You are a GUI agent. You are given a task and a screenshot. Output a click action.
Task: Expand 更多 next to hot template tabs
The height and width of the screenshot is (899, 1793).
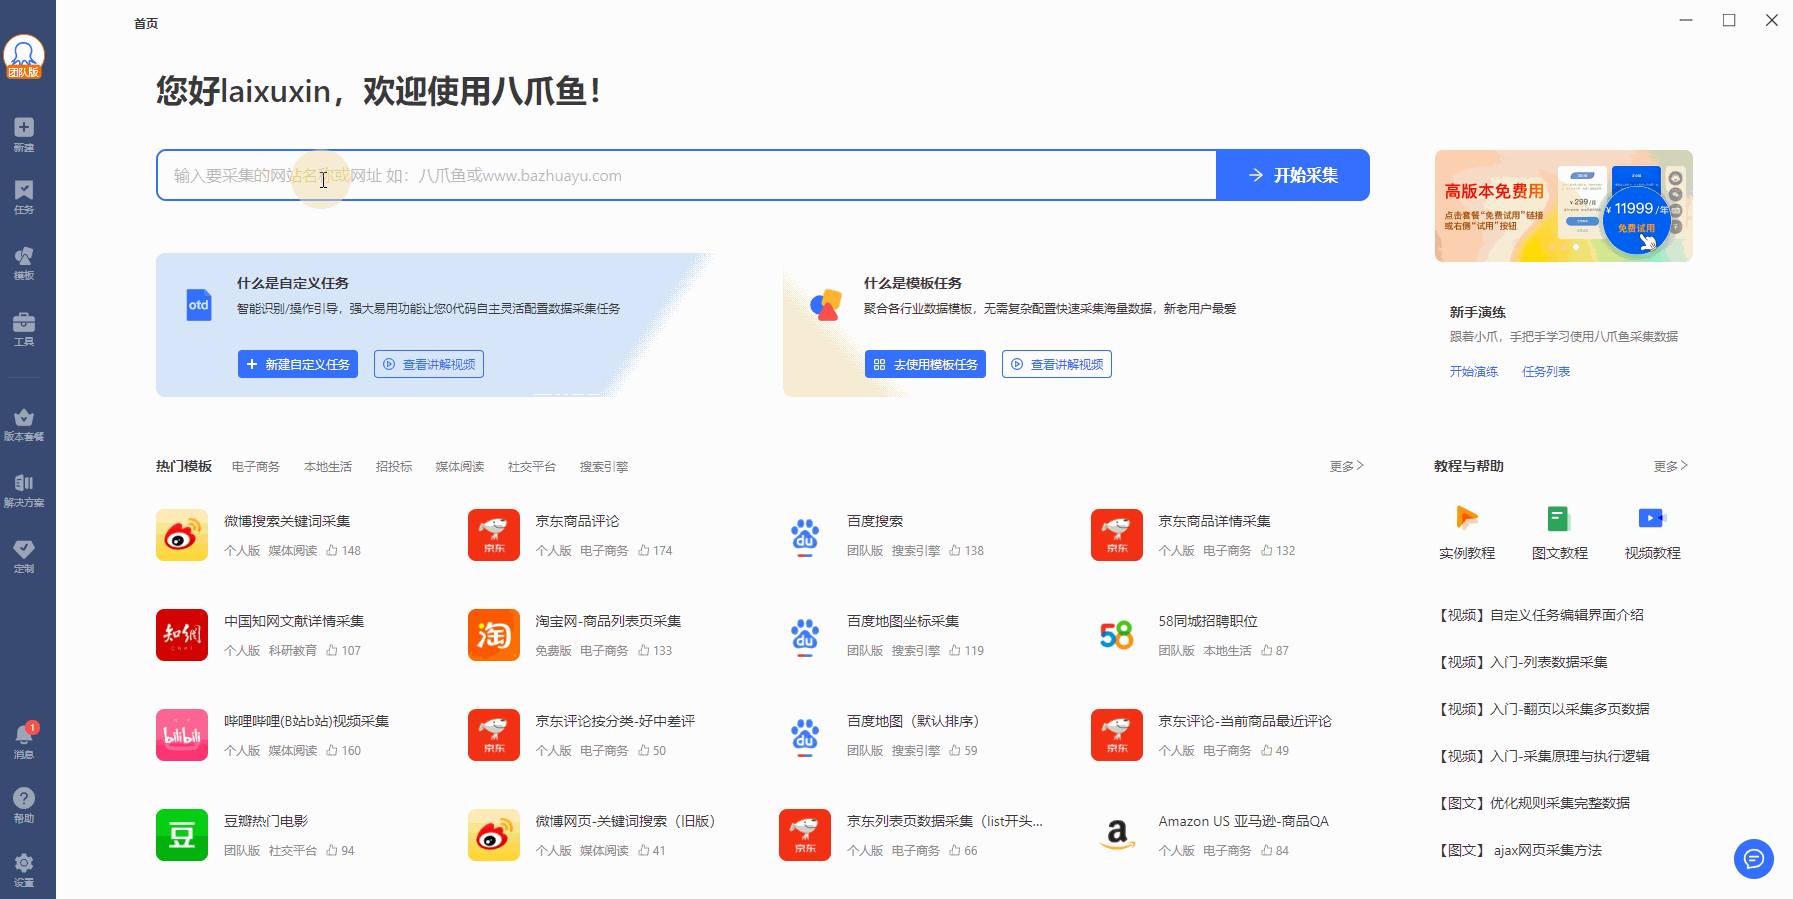click(1346, 466)
